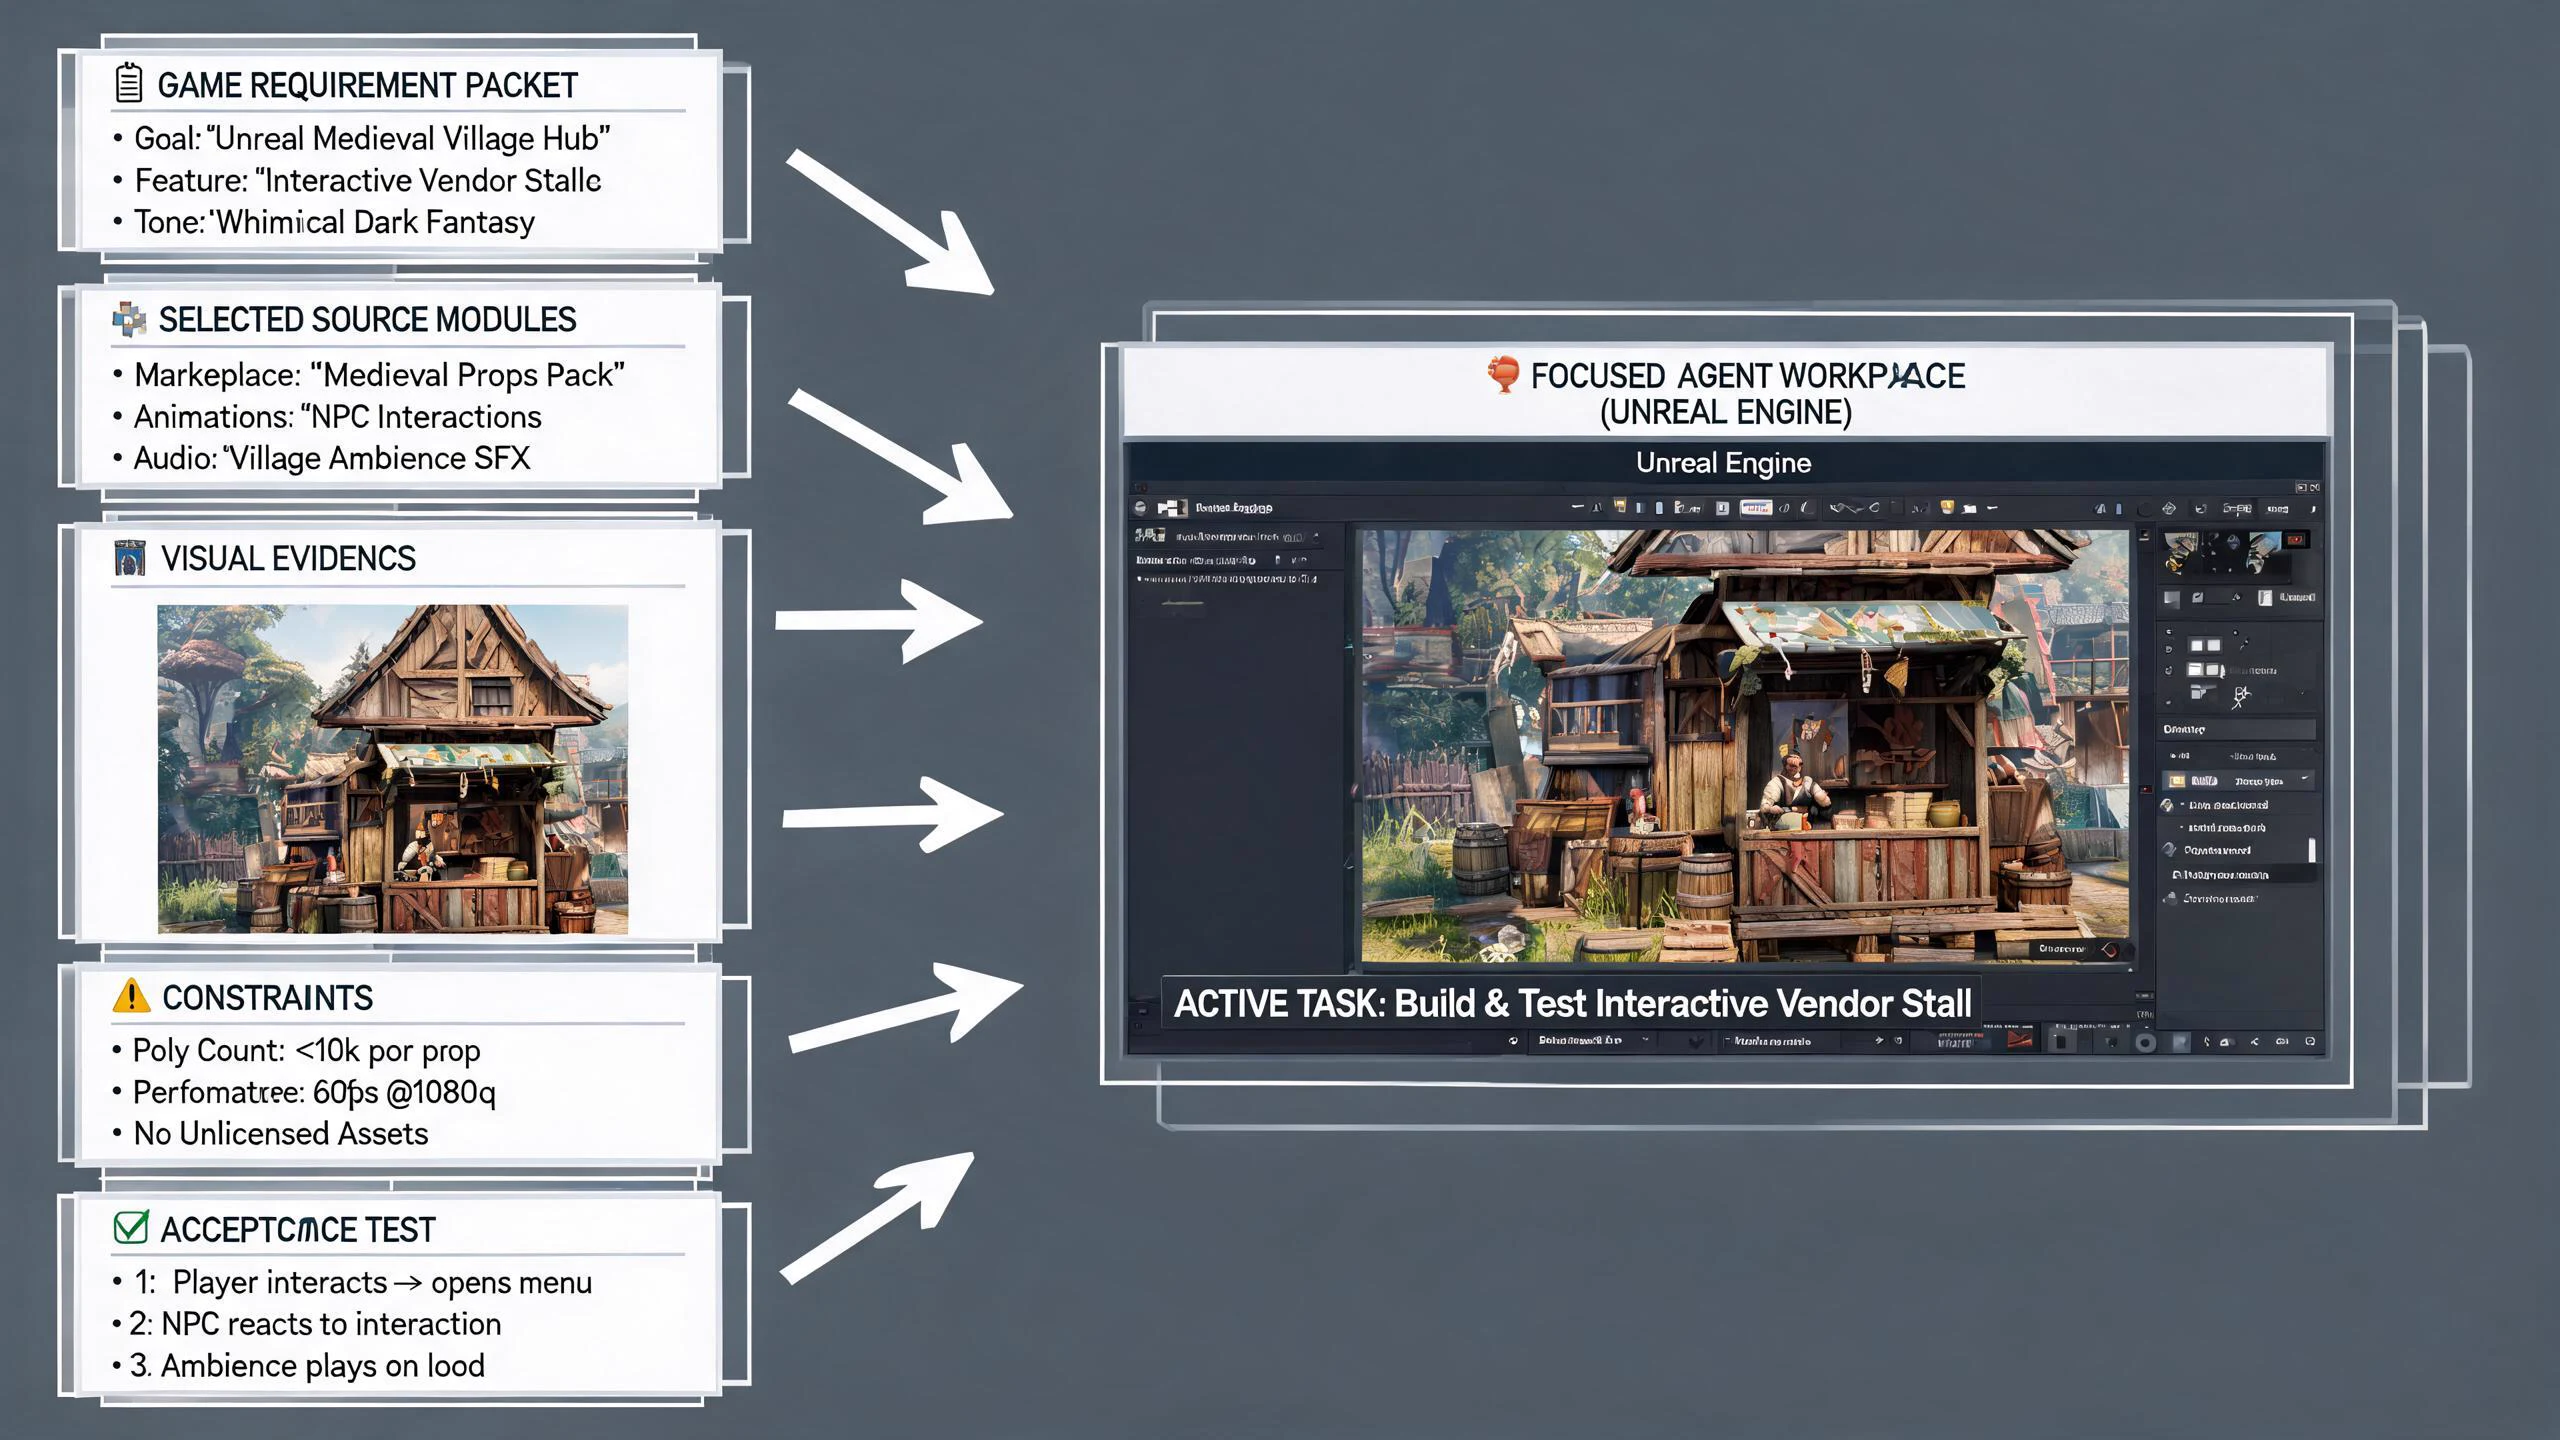Click the yellow warning triangle beside Constraints
2560x1440 pixels.
[x=131, y=996]
